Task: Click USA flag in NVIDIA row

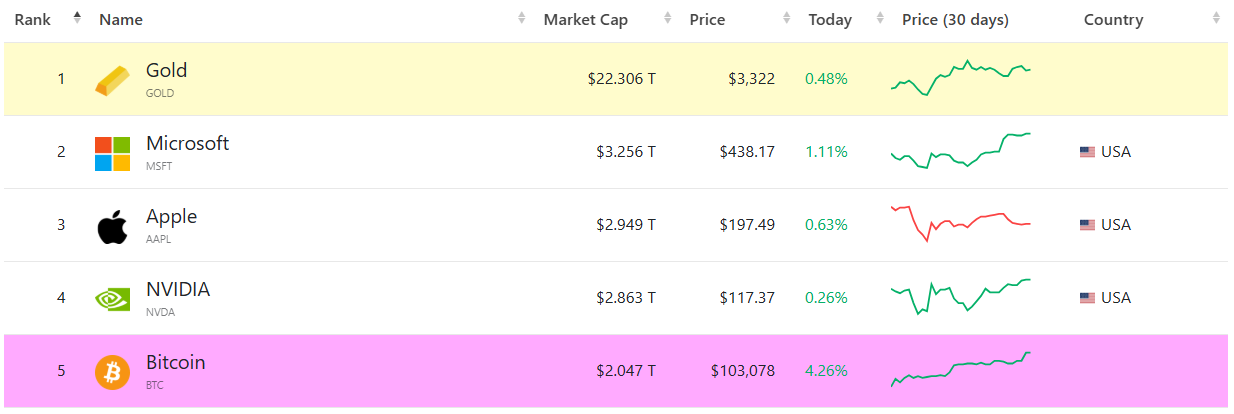Action: pos(1087,298)
